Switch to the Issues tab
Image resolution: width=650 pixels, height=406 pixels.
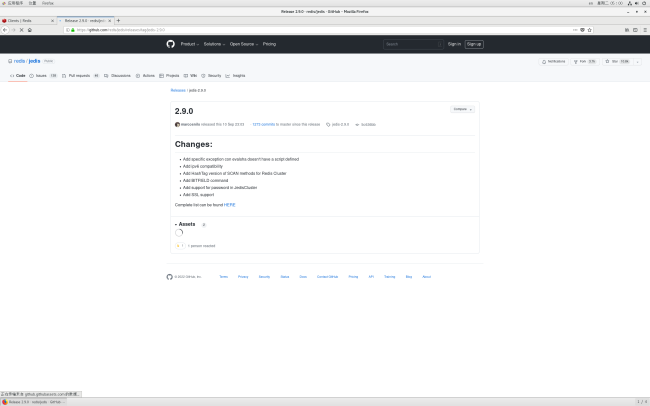(43, 75)
